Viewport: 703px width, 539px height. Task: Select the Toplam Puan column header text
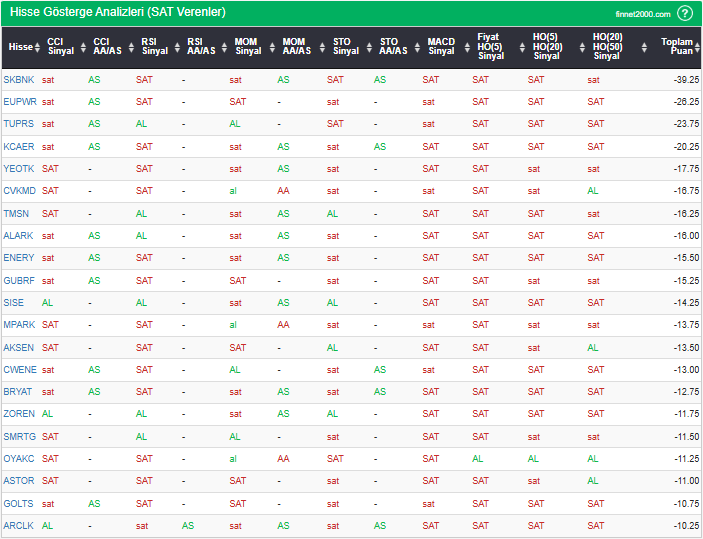coord(677,46)
